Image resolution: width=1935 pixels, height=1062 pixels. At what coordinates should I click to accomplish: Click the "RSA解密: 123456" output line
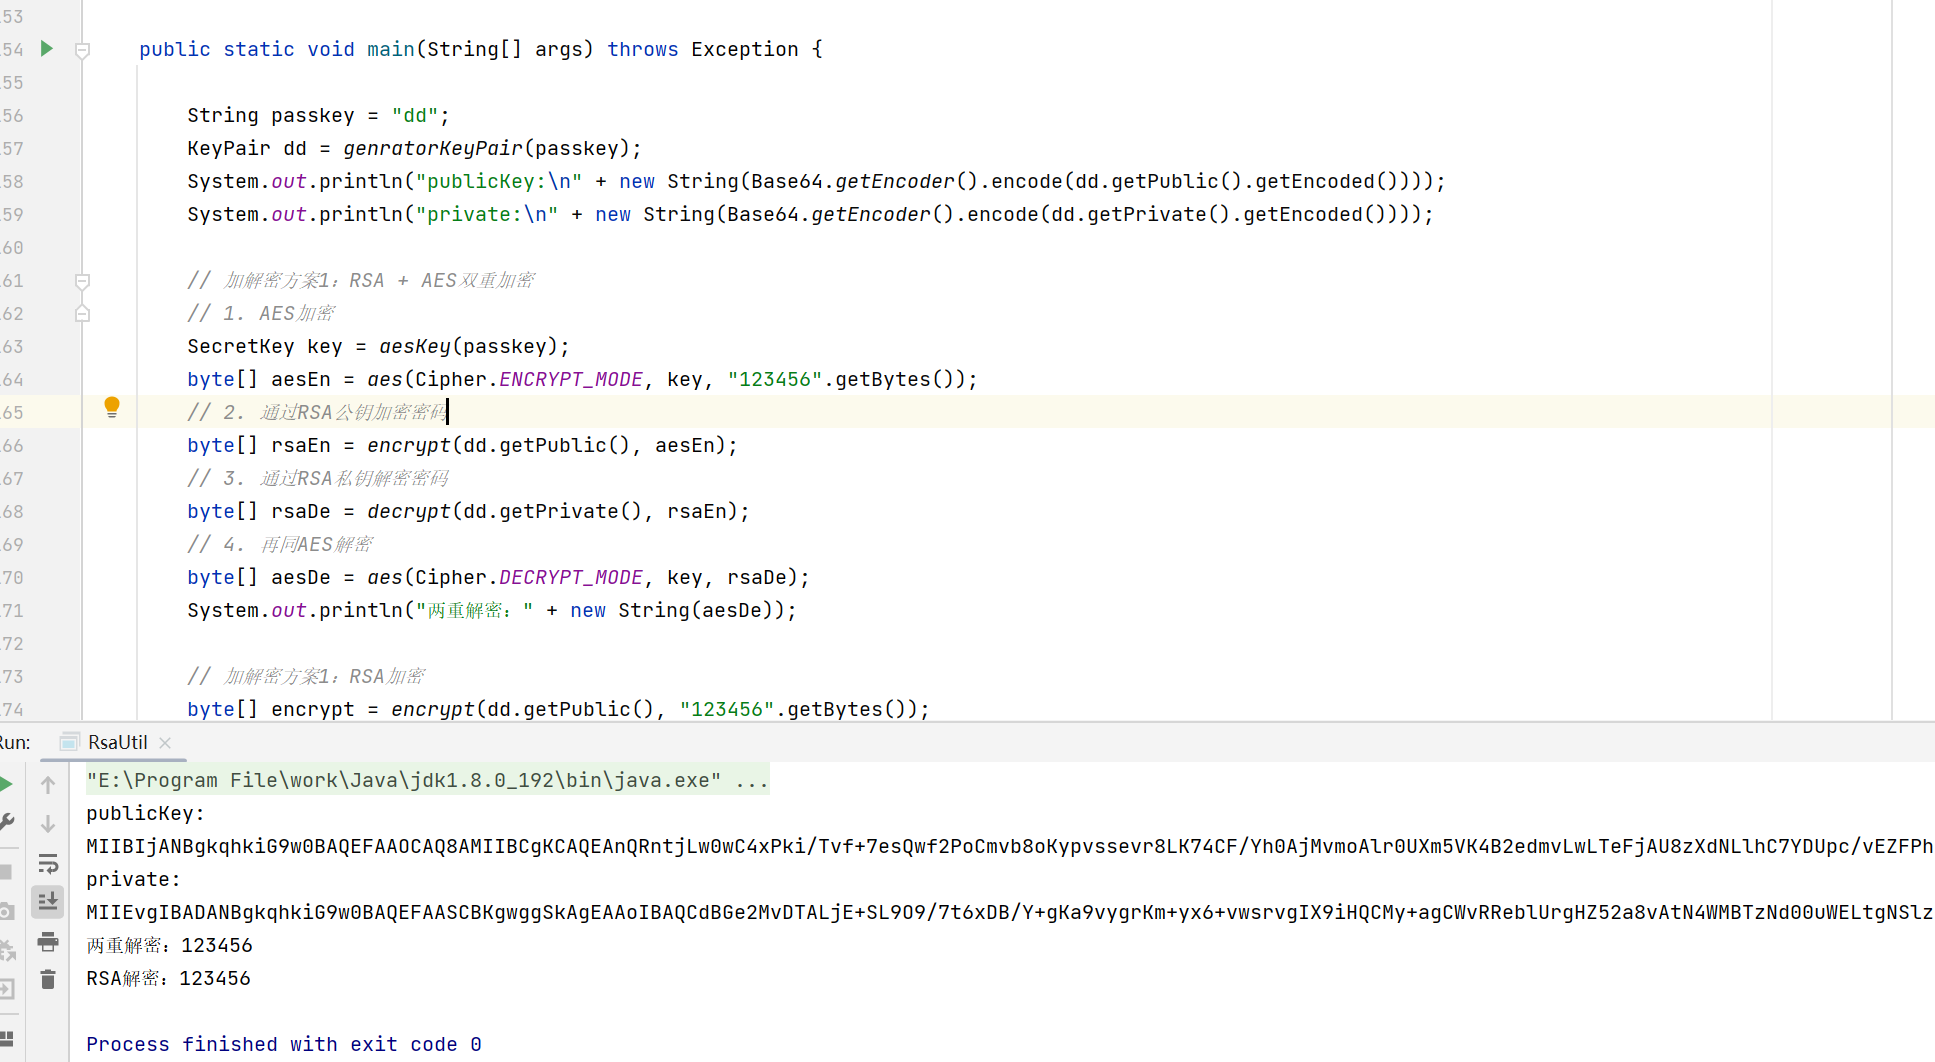coord(168,978)
